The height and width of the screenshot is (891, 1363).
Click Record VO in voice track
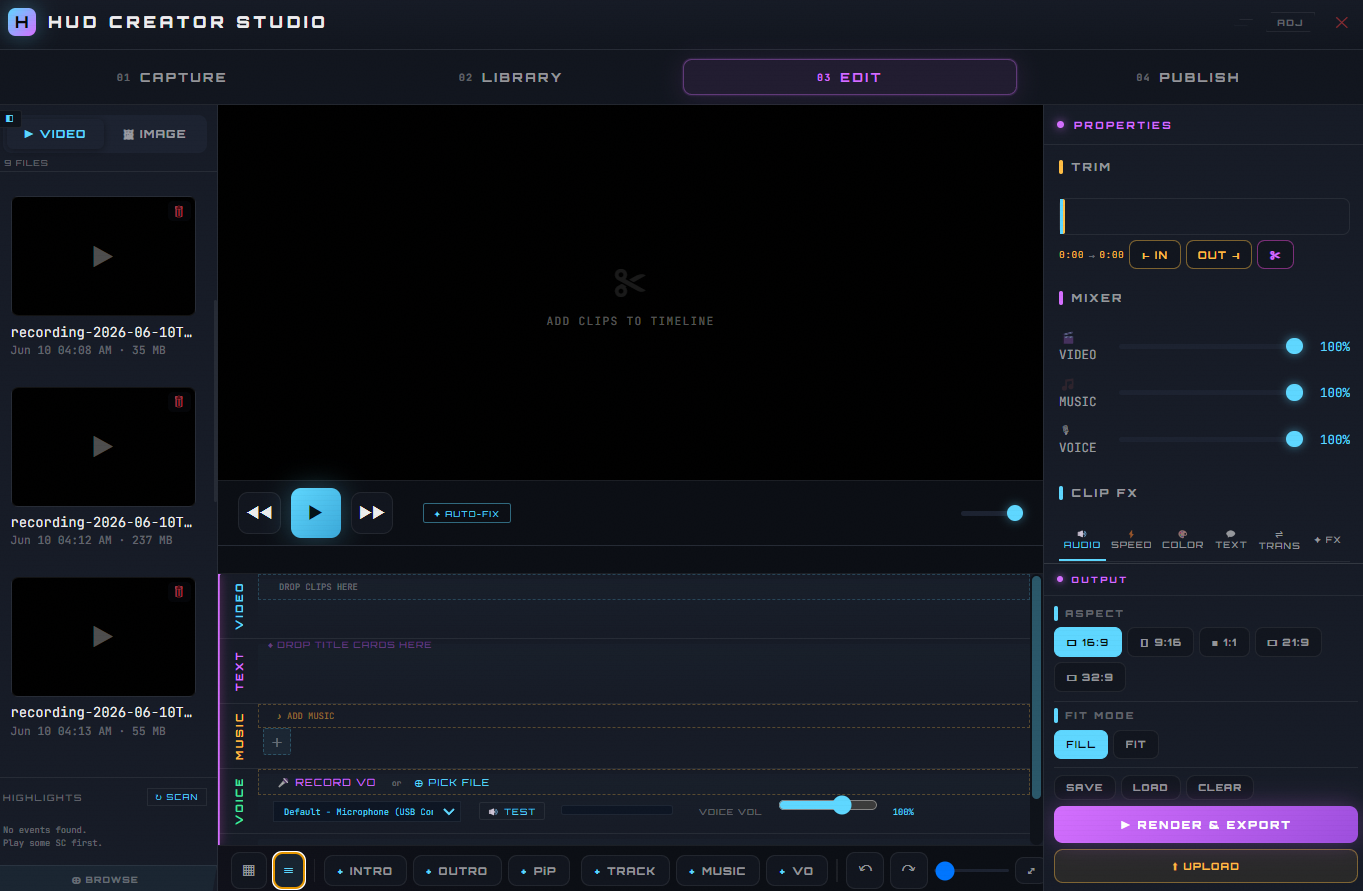click(x=327, y=783)
